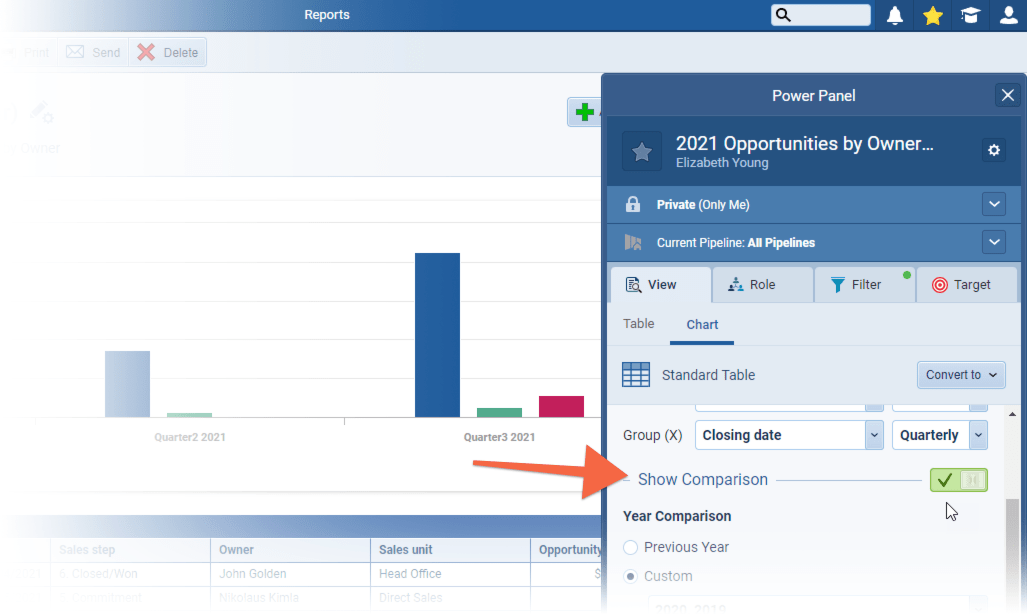Image resolution: width=1027 pixels, height=614 pixels.
Task: Open the user profile icon
Action: click(1008, 15)
